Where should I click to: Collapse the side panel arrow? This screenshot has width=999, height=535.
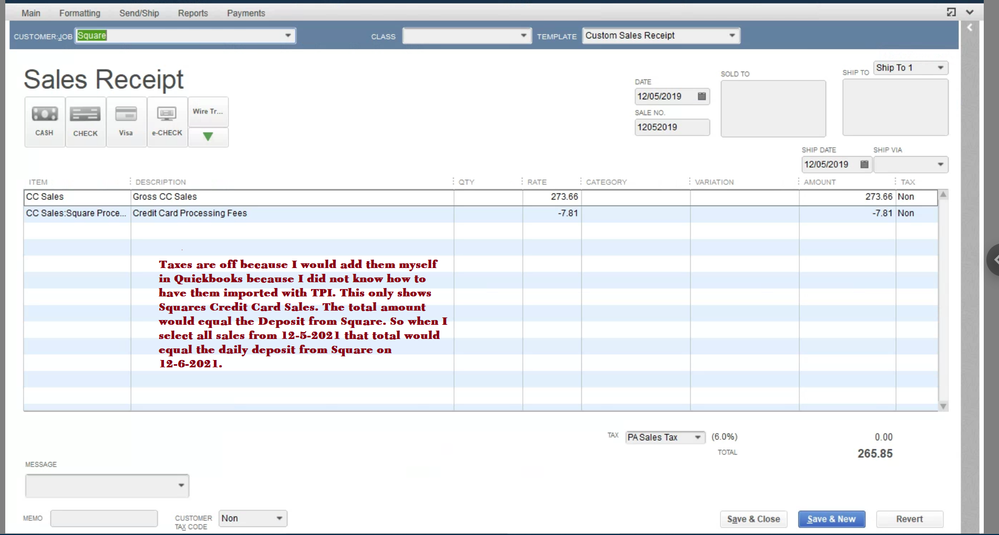tap(969, 31)
